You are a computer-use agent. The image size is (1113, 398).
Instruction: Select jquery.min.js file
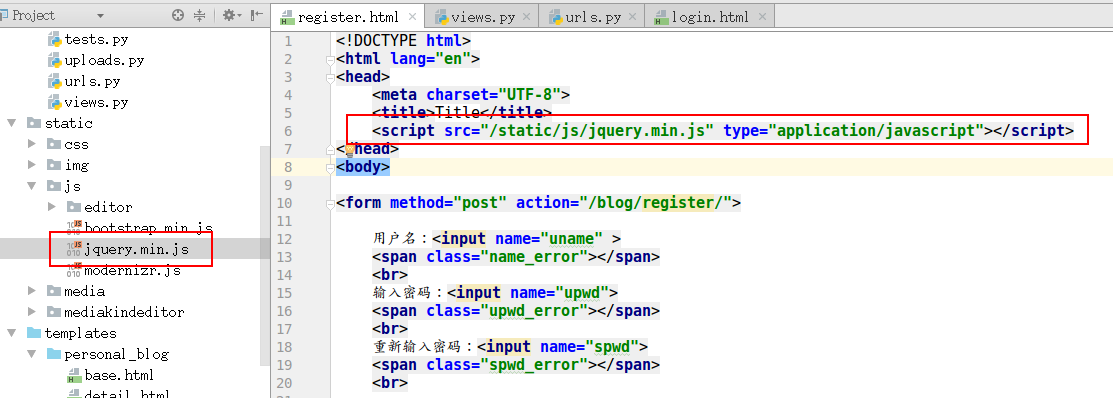click(x=136, y=249)
